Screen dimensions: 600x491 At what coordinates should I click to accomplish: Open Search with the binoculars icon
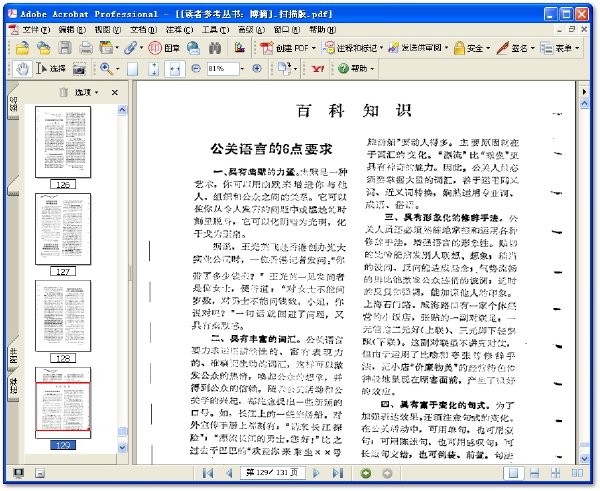click(215, 48)
